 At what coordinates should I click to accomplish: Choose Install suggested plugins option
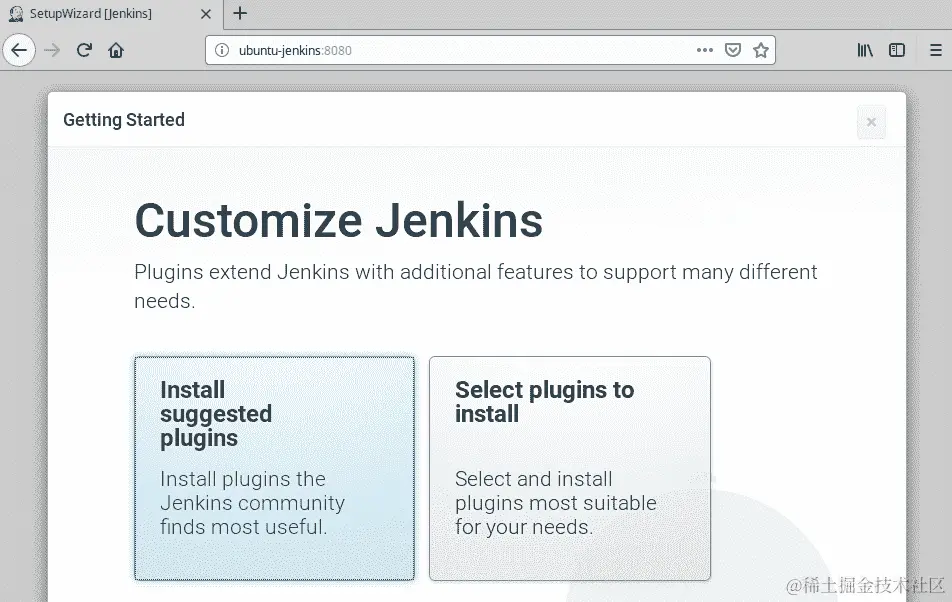tap(274, 468)
